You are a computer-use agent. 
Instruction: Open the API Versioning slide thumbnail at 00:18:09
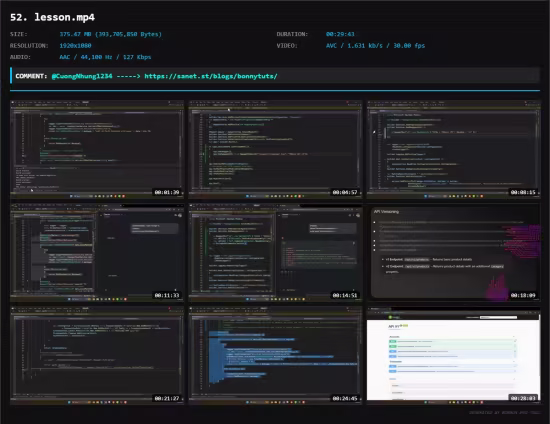[454, 253]
